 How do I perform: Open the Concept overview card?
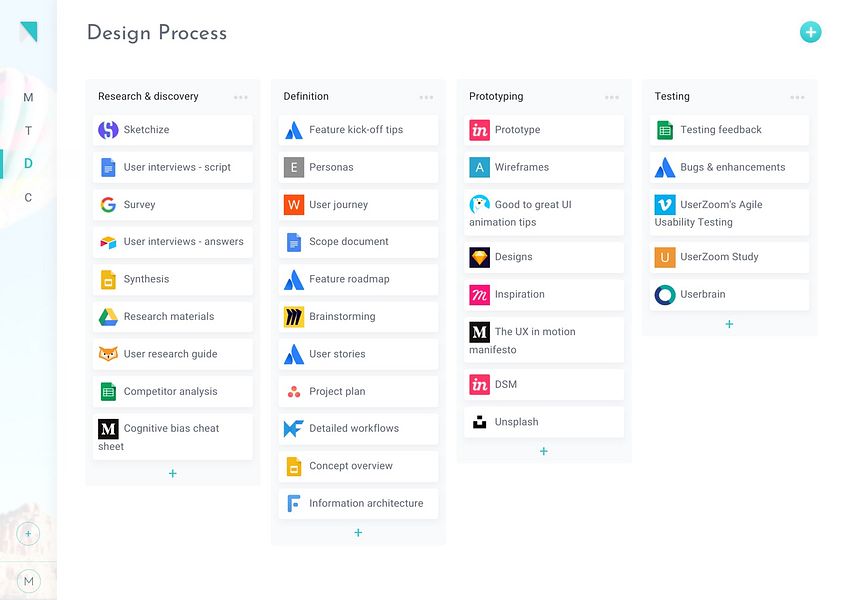pos(358,466)
